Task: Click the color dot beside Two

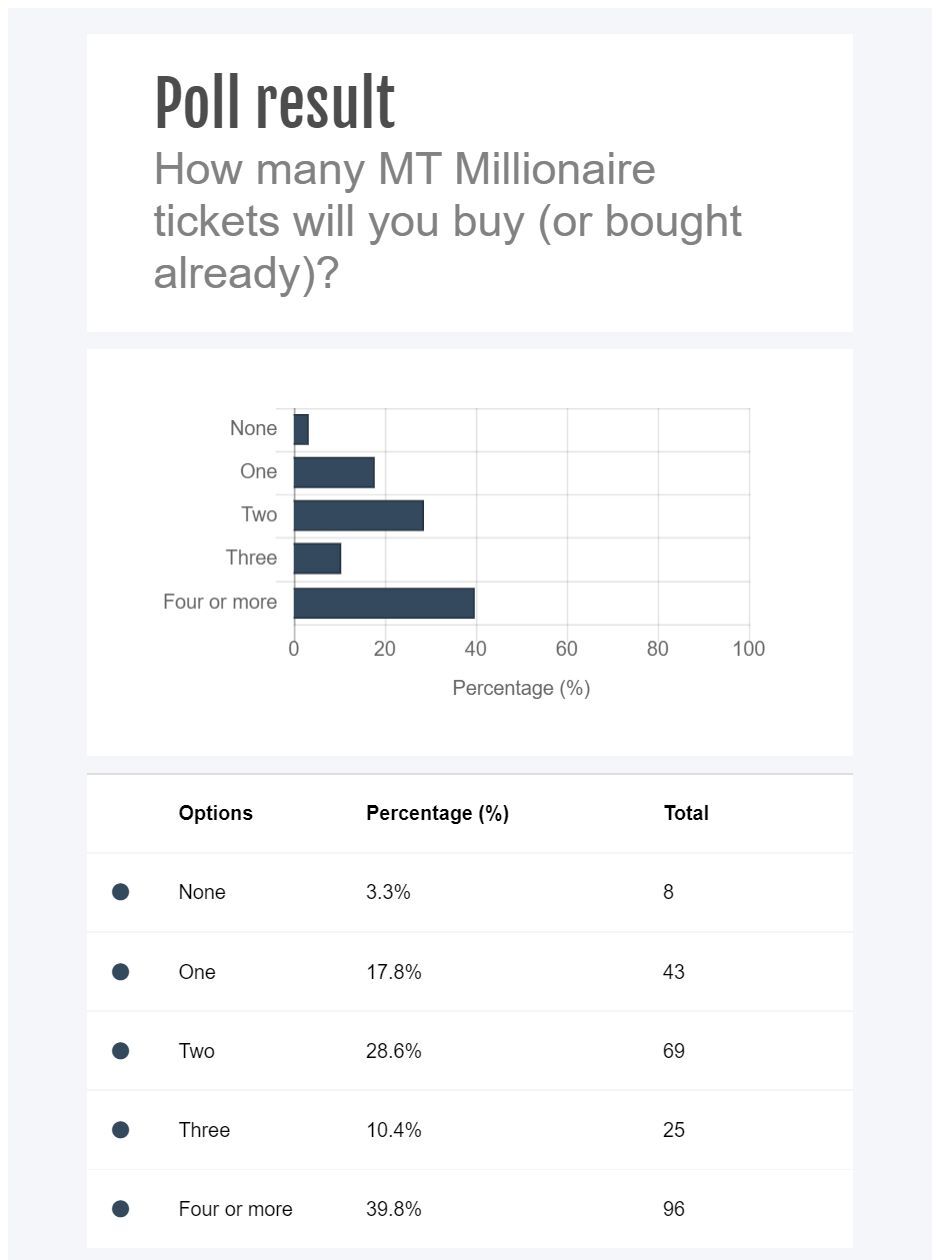Action: (x=120, y=1050)
